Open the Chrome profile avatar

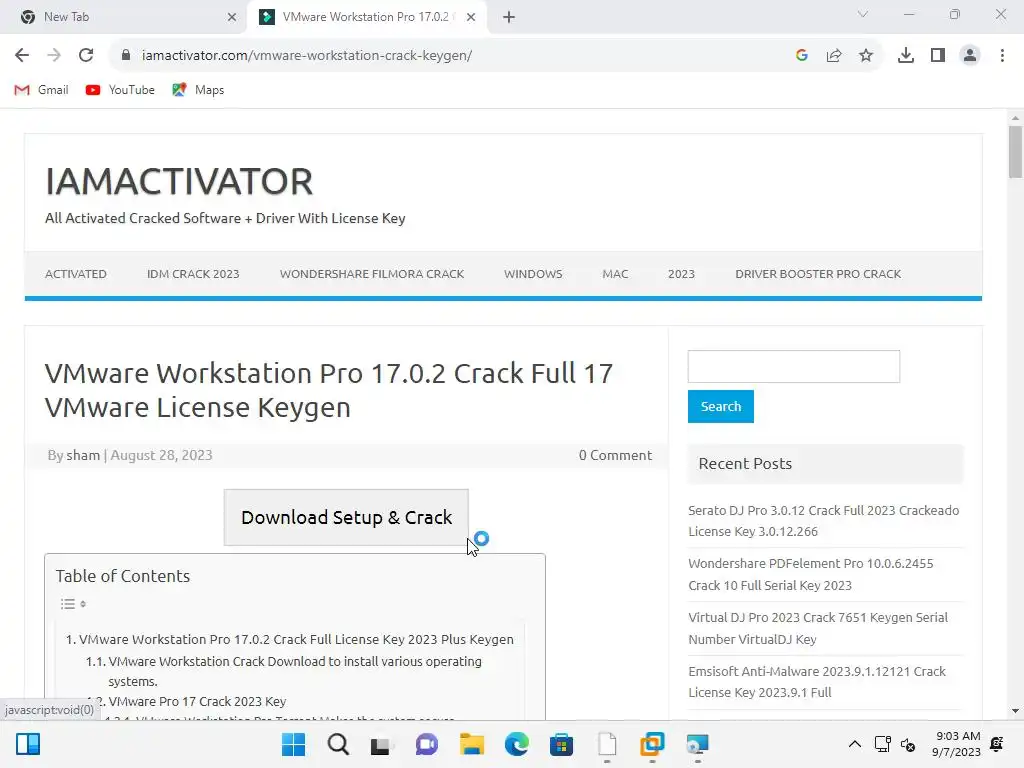970,56
